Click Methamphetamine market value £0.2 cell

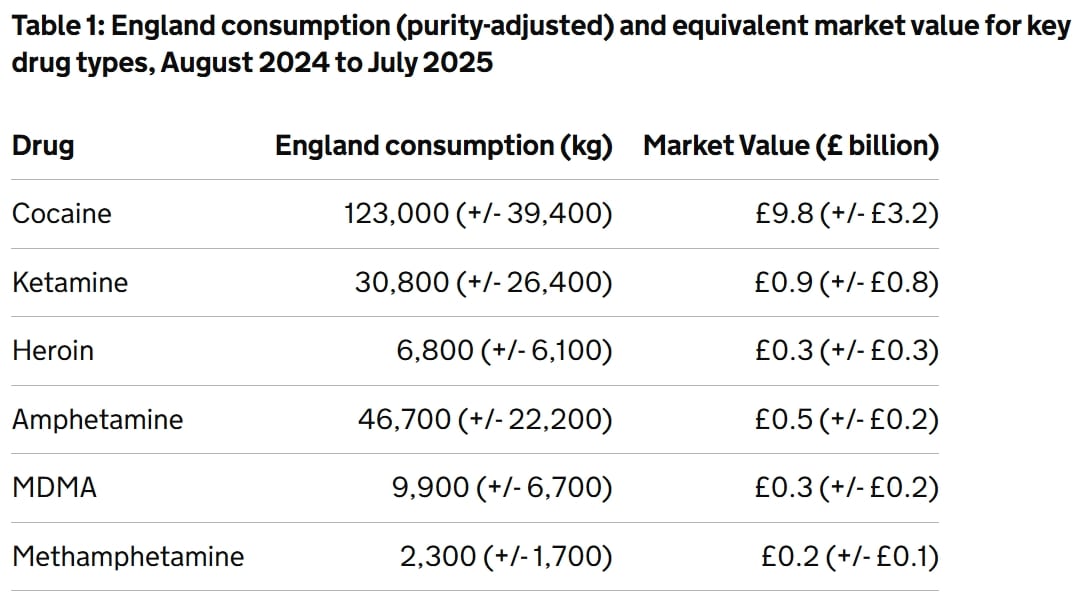pyautogui.click(x=848, y=556)
